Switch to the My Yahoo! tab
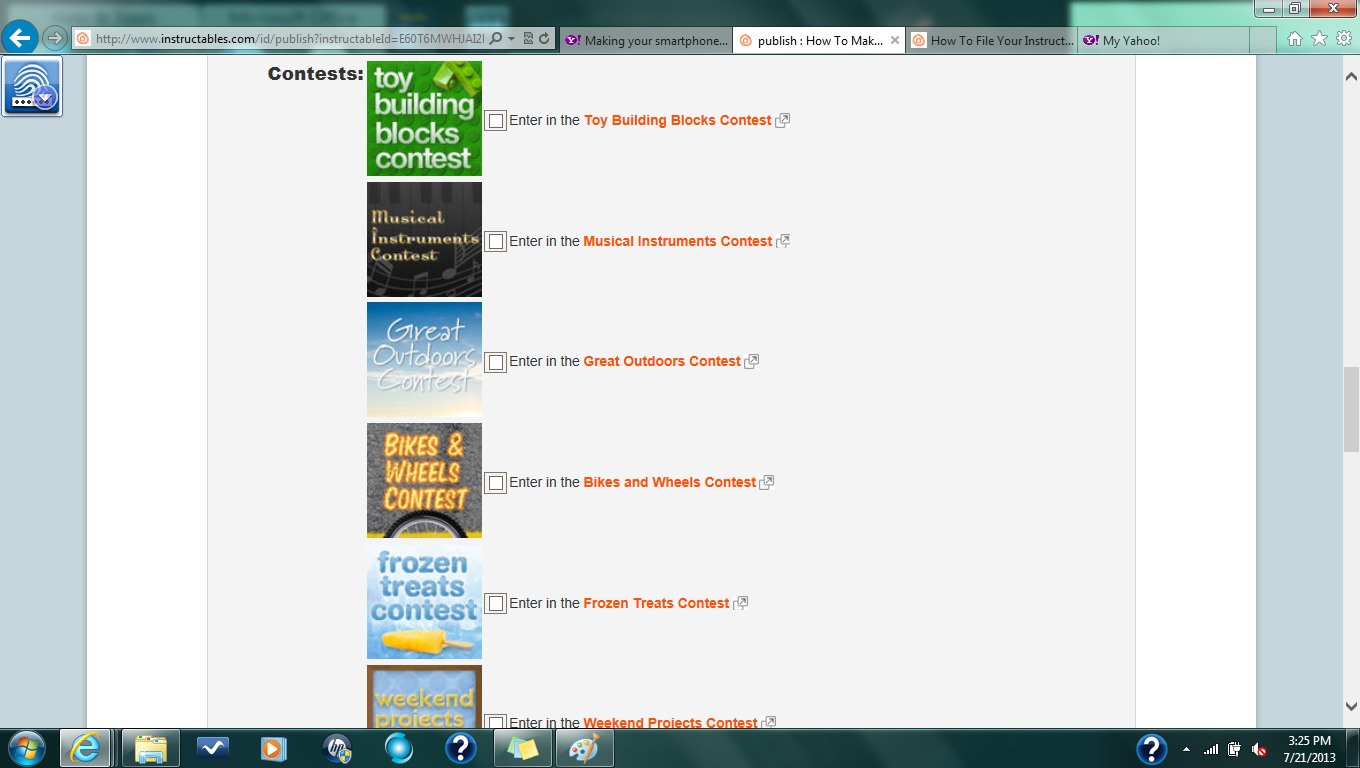Image resolution: width=1360 pixels, height=768 pixels. tap(1164, 40)
